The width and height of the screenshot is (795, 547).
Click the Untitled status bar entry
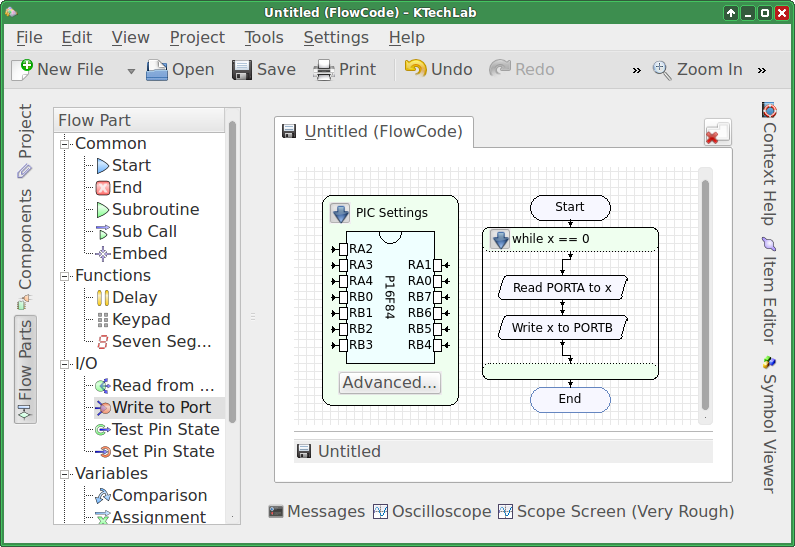coord(503,451)
